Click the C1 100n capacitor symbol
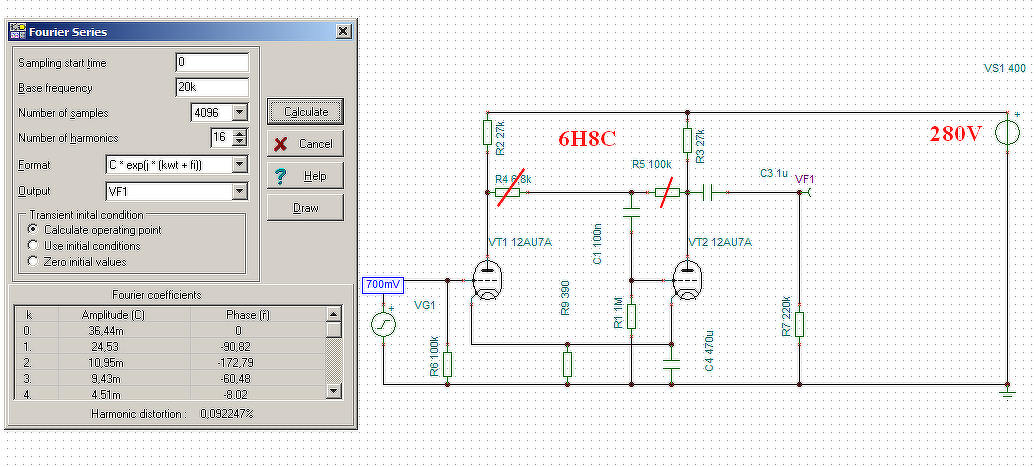The height and width of the screenshot is (467, 1034). click(x=632, y=214)
